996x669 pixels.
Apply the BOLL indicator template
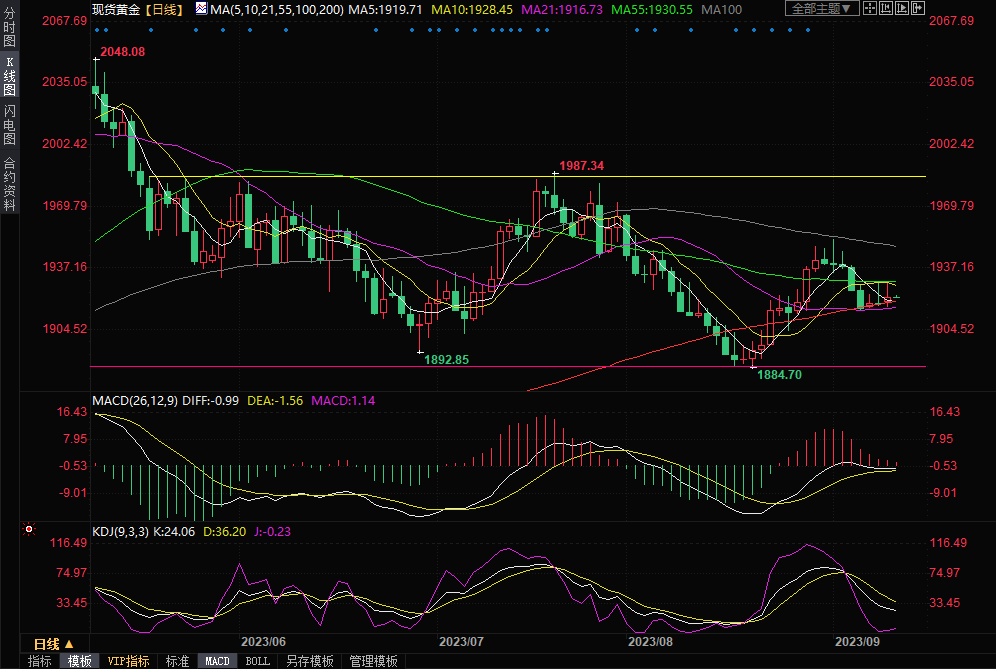pyautogui.click(x=257, y=661)
